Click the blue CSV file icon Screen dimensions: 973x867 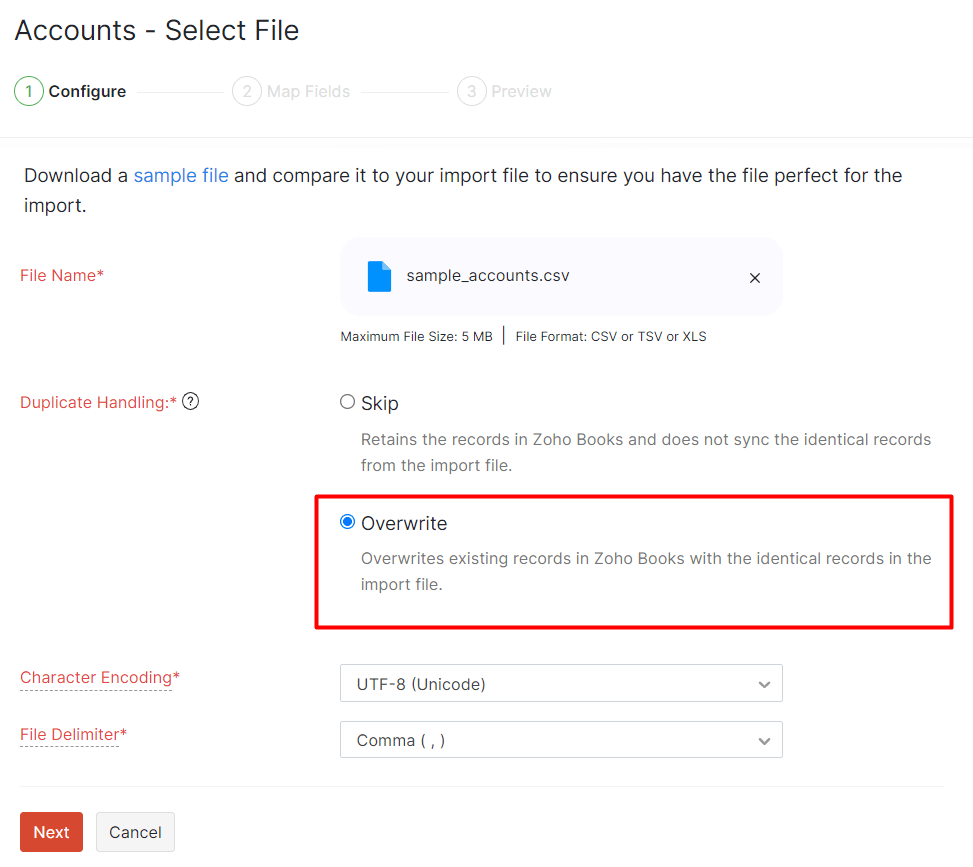379,274
